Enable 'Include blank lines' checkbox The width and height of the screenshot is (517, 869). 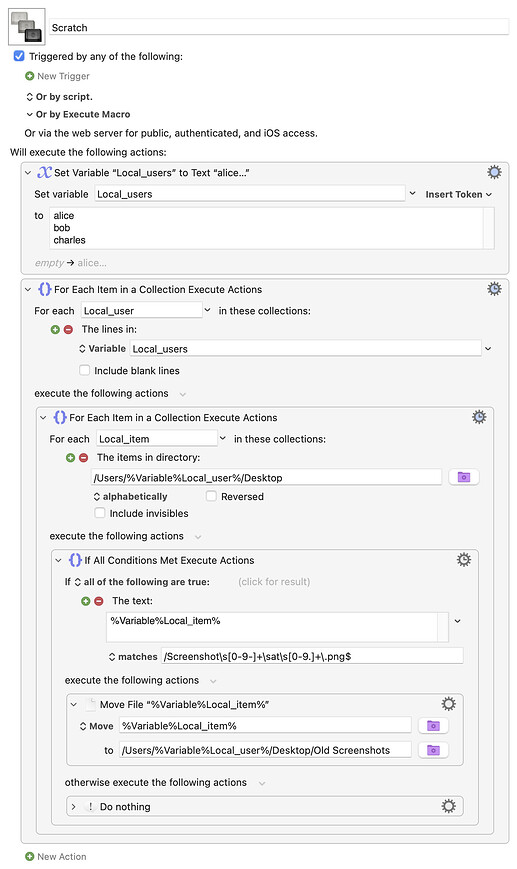(x=84, y=370)
